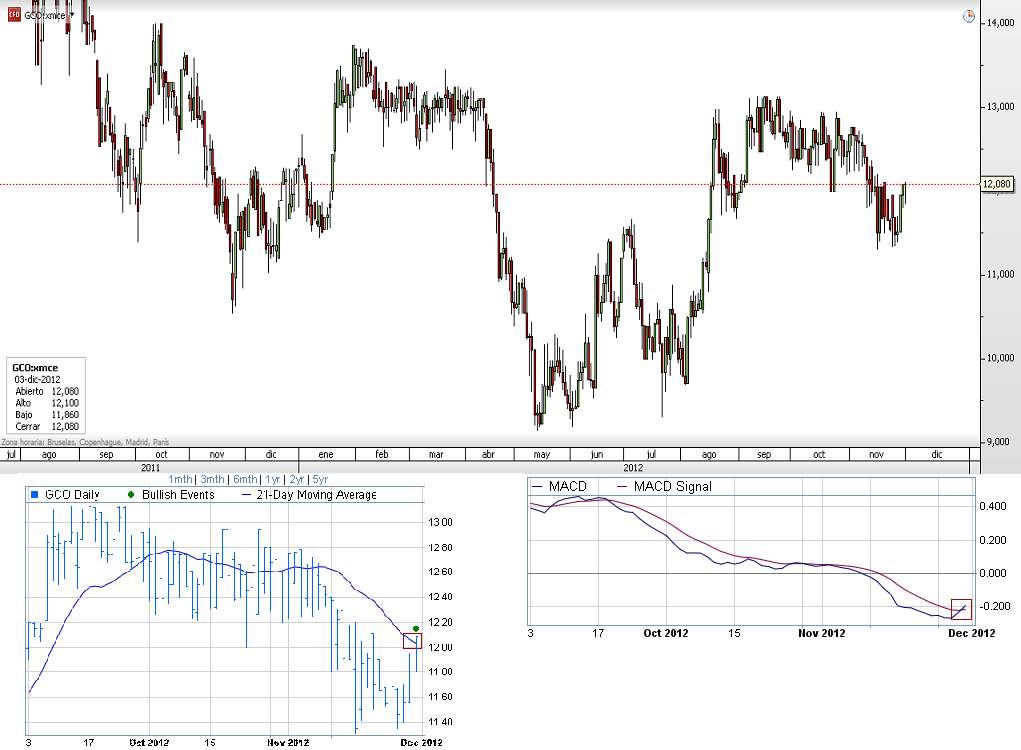Screen dimensions: 1021x750
Task: Click the 11,000 price axis label
Action: coord(1000,274)
